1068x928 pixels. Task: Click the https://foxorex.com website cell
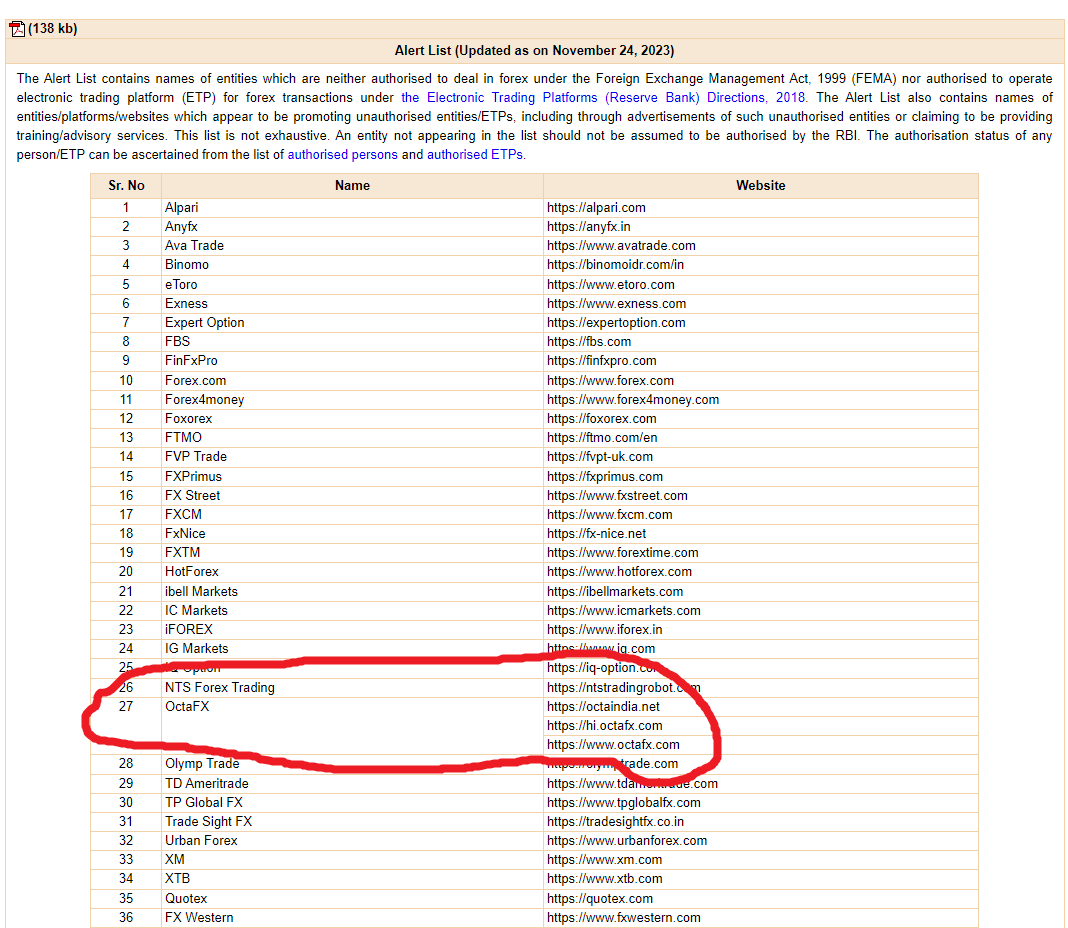pos(761,419)
